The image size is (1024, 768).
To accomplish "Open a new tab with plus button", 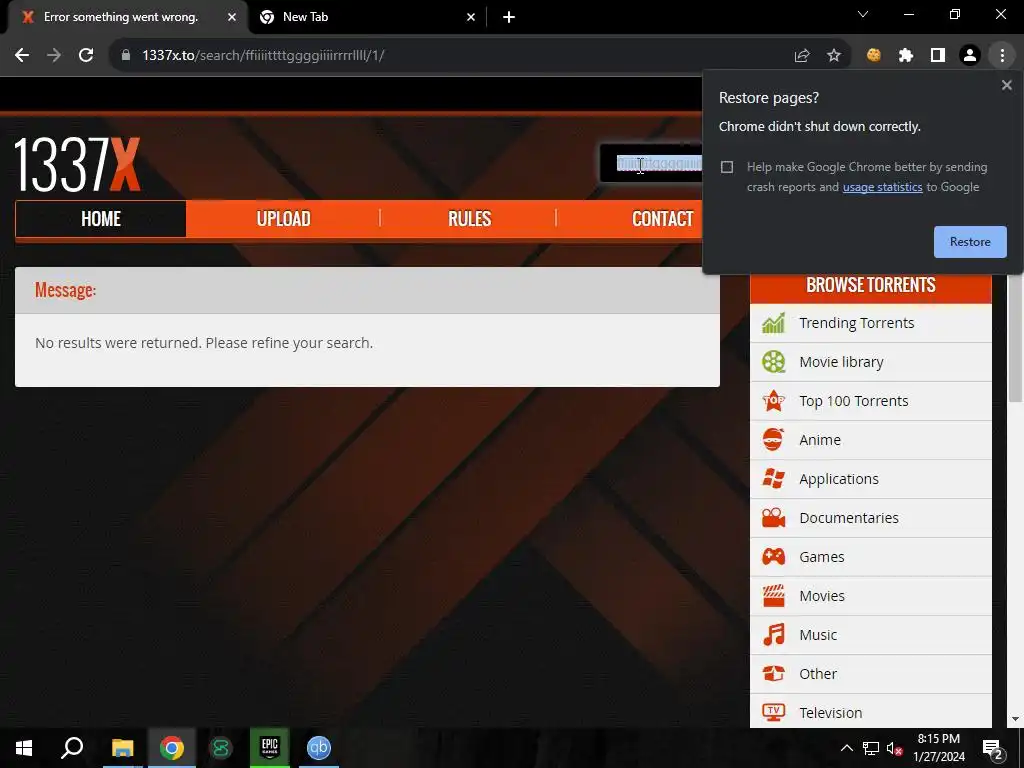I will pos(509,18).
